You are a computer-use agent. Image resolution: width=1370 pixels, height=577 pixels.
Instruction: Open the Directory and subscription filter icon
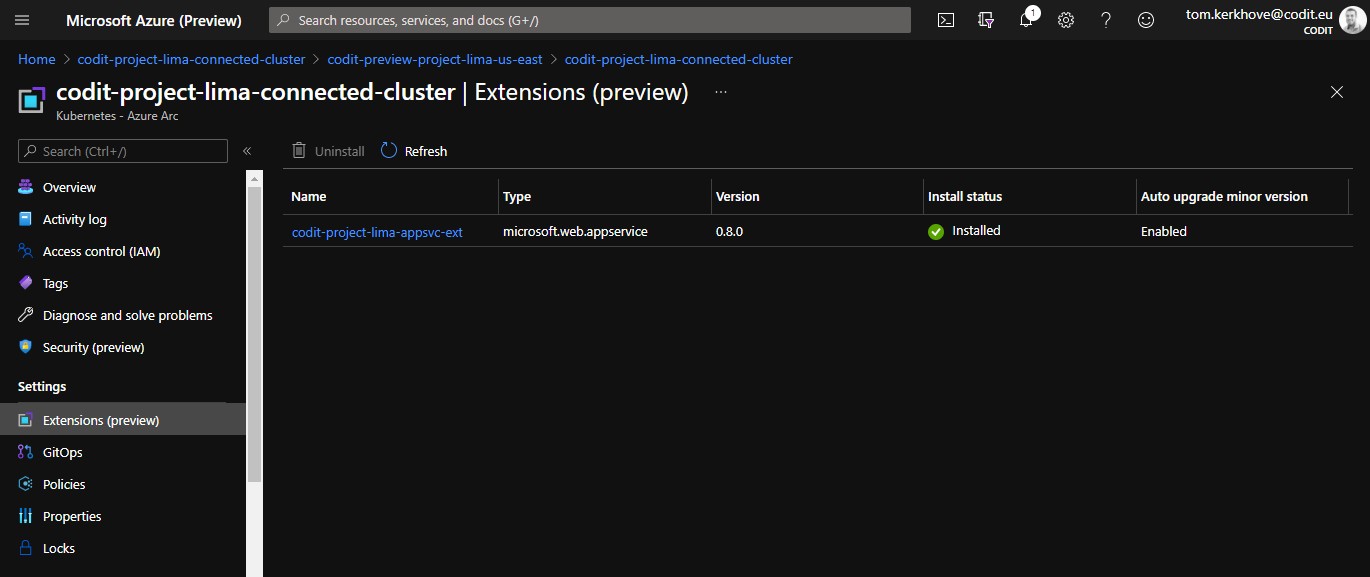tap(986, 20)
